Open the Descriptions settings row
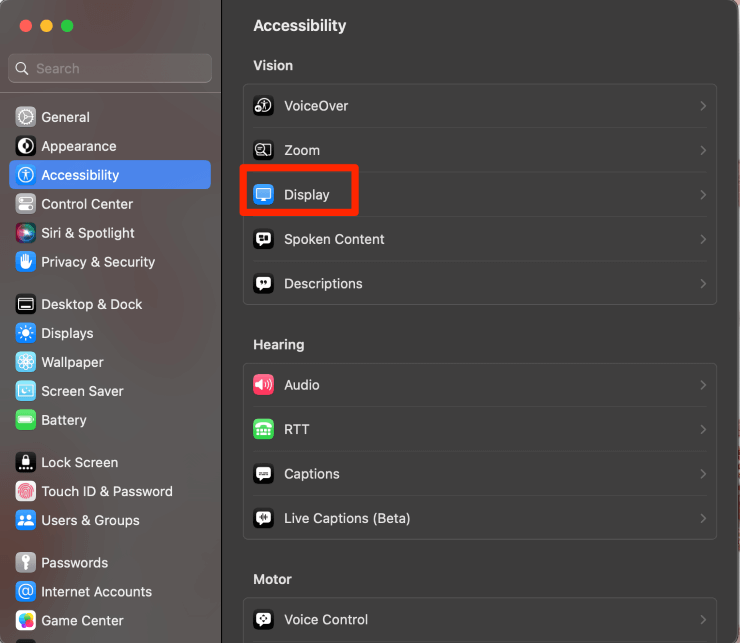The height and width of the screenshot is (643, 740). [x=323, y=284]
